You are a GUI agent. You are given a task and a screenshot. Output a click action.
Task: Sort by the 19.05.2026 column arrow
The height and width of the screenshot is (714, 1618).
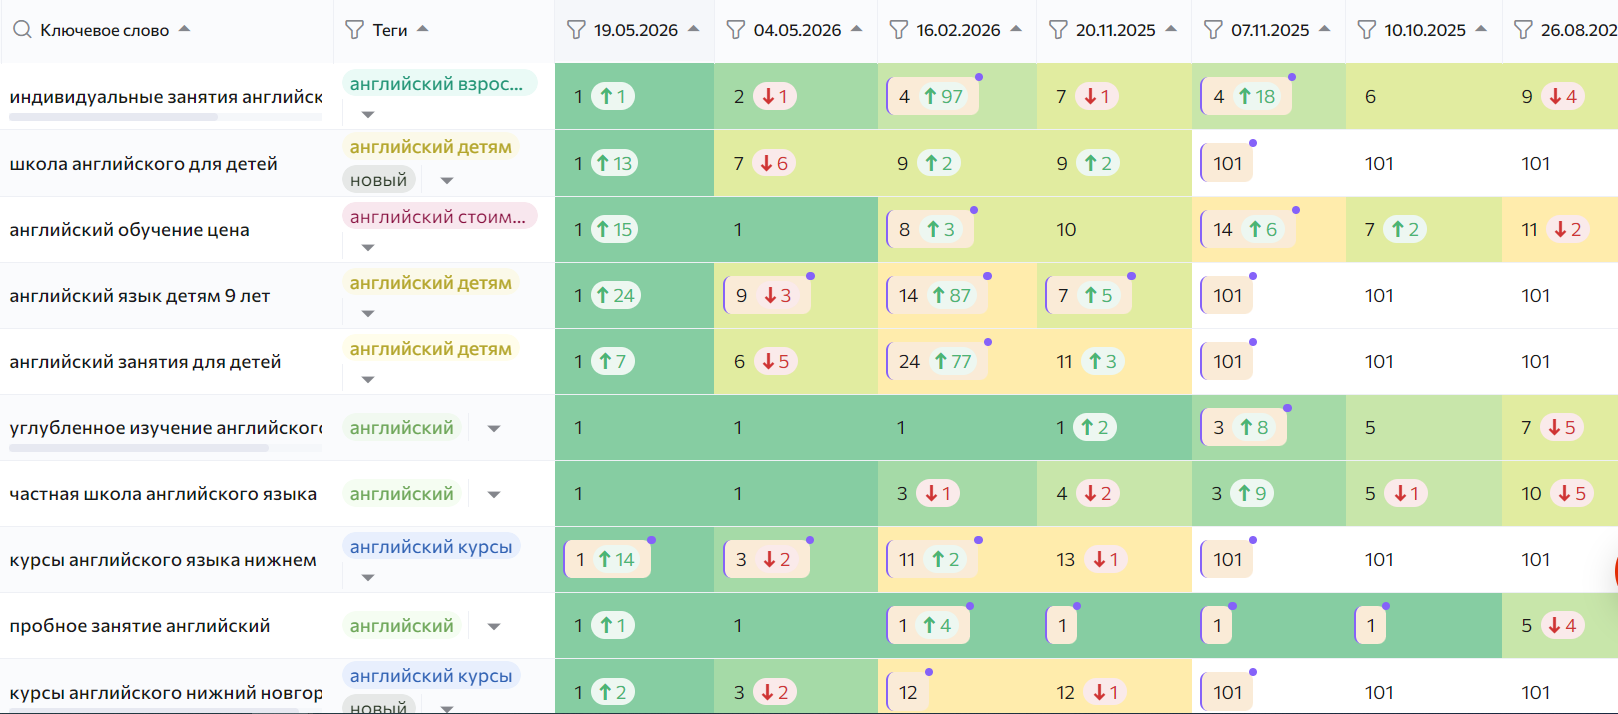694,29
